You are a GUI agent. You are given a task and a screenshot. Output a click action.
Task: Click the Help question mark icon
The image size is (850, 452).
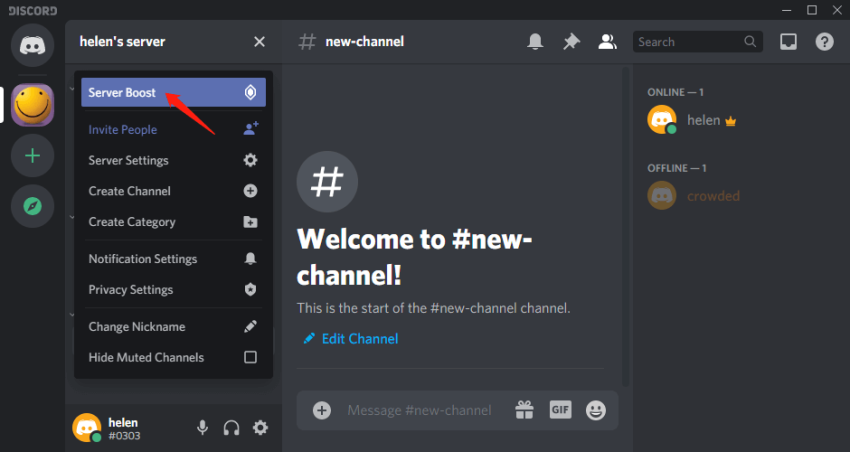coord(824,42)
